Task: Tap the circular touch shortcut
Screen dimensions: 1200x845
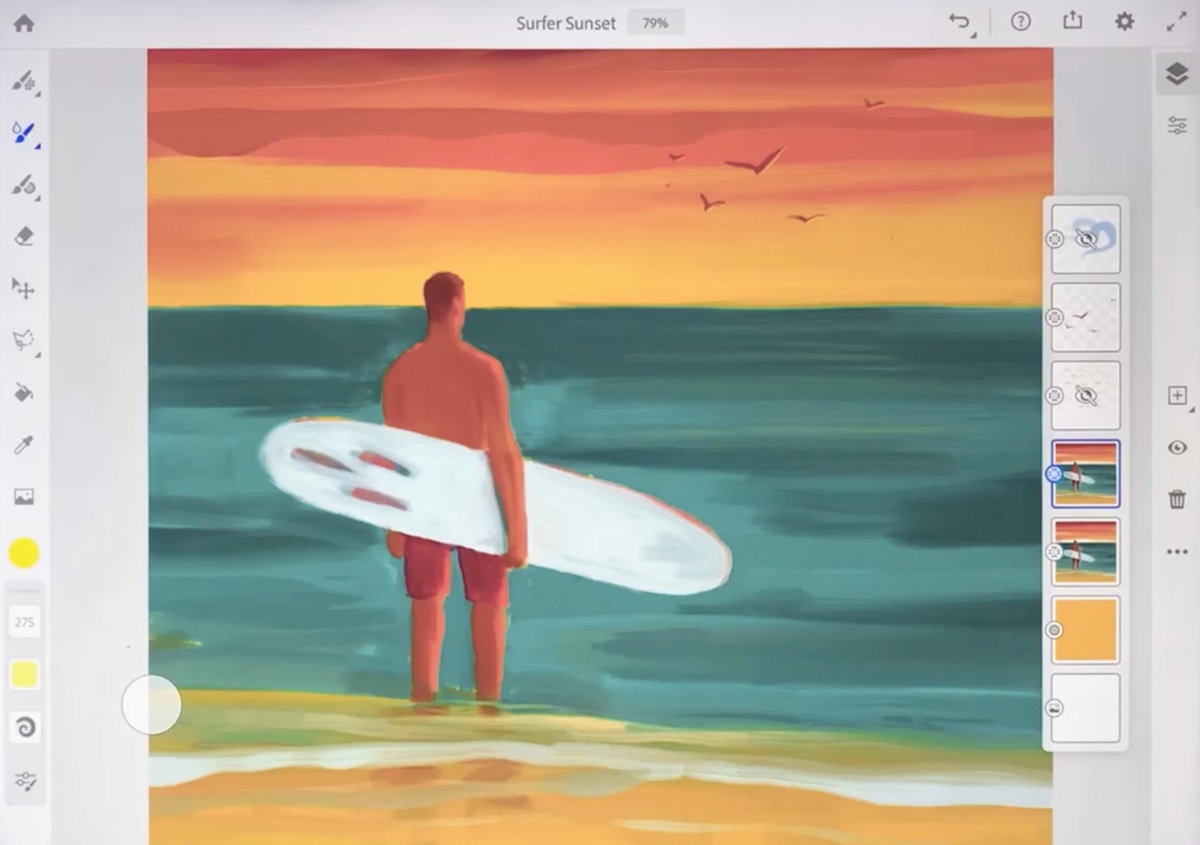Action: pos(151,705)
